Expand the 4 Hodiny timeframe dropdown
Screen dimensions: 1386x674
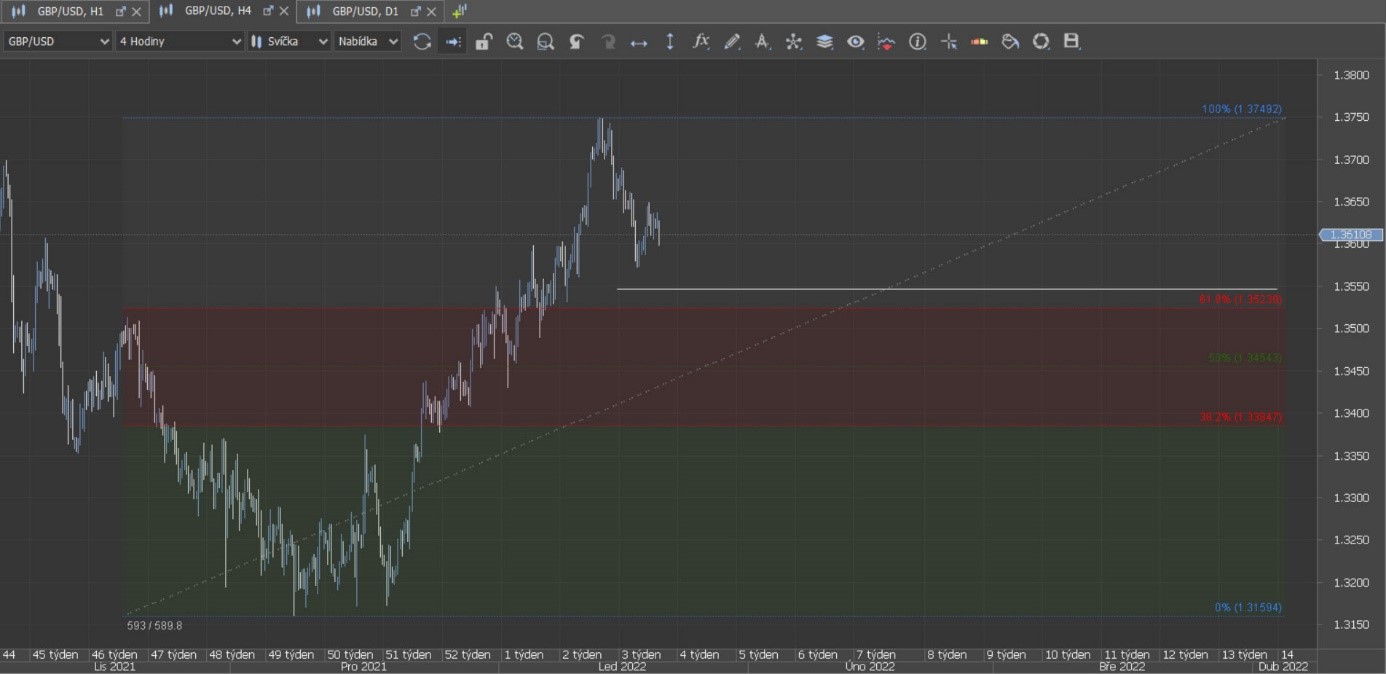(180, 42)
